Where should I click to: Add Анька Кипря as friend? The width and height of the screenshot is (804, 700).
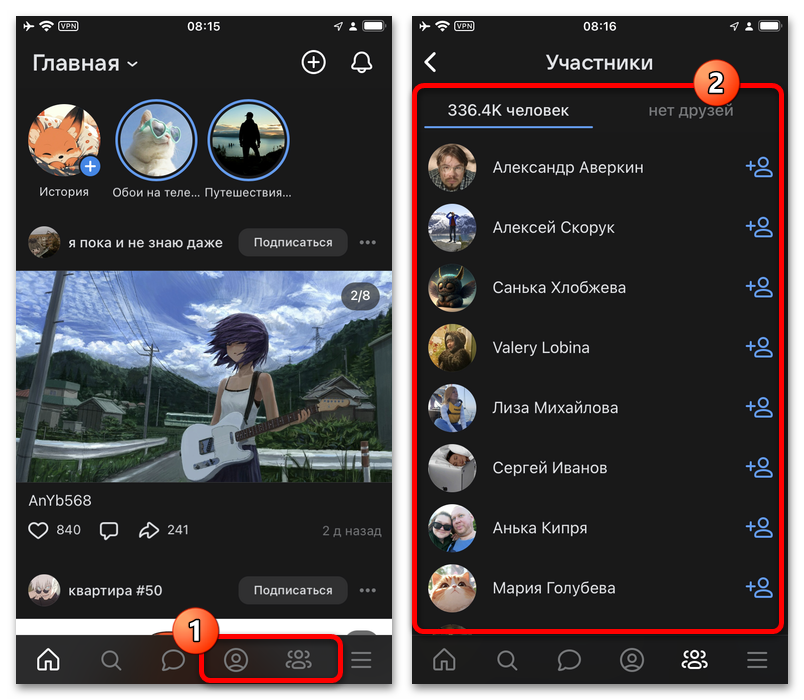759,527
